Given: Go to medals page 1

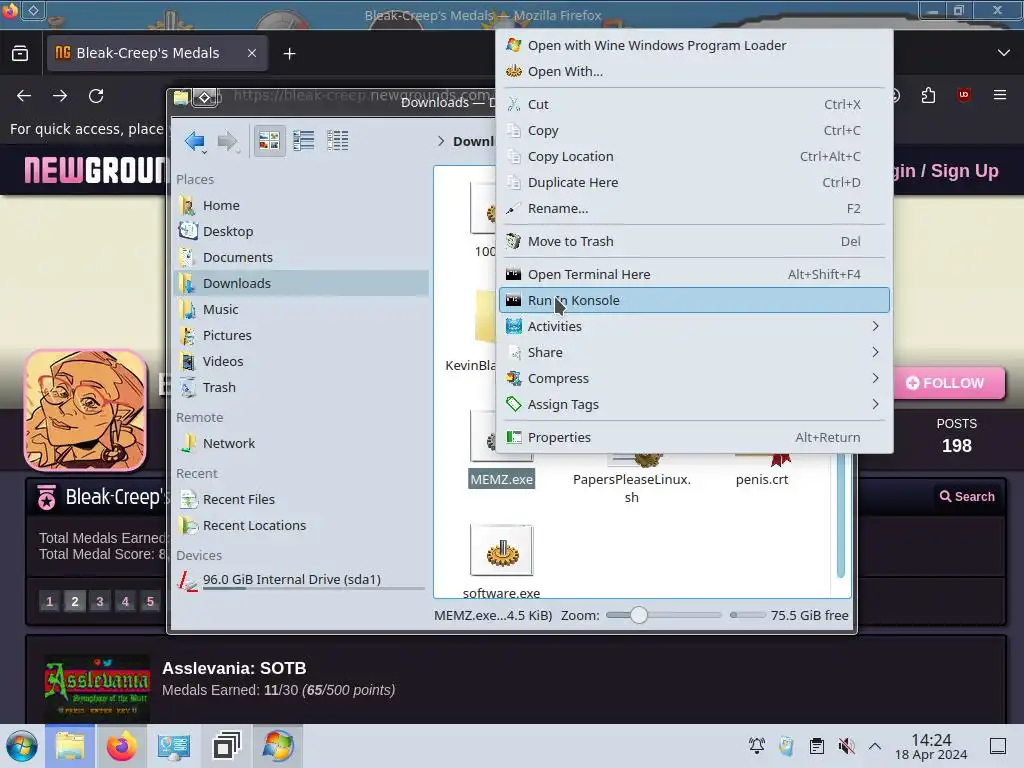Looking at the screenshot, I should pos(50,601).
